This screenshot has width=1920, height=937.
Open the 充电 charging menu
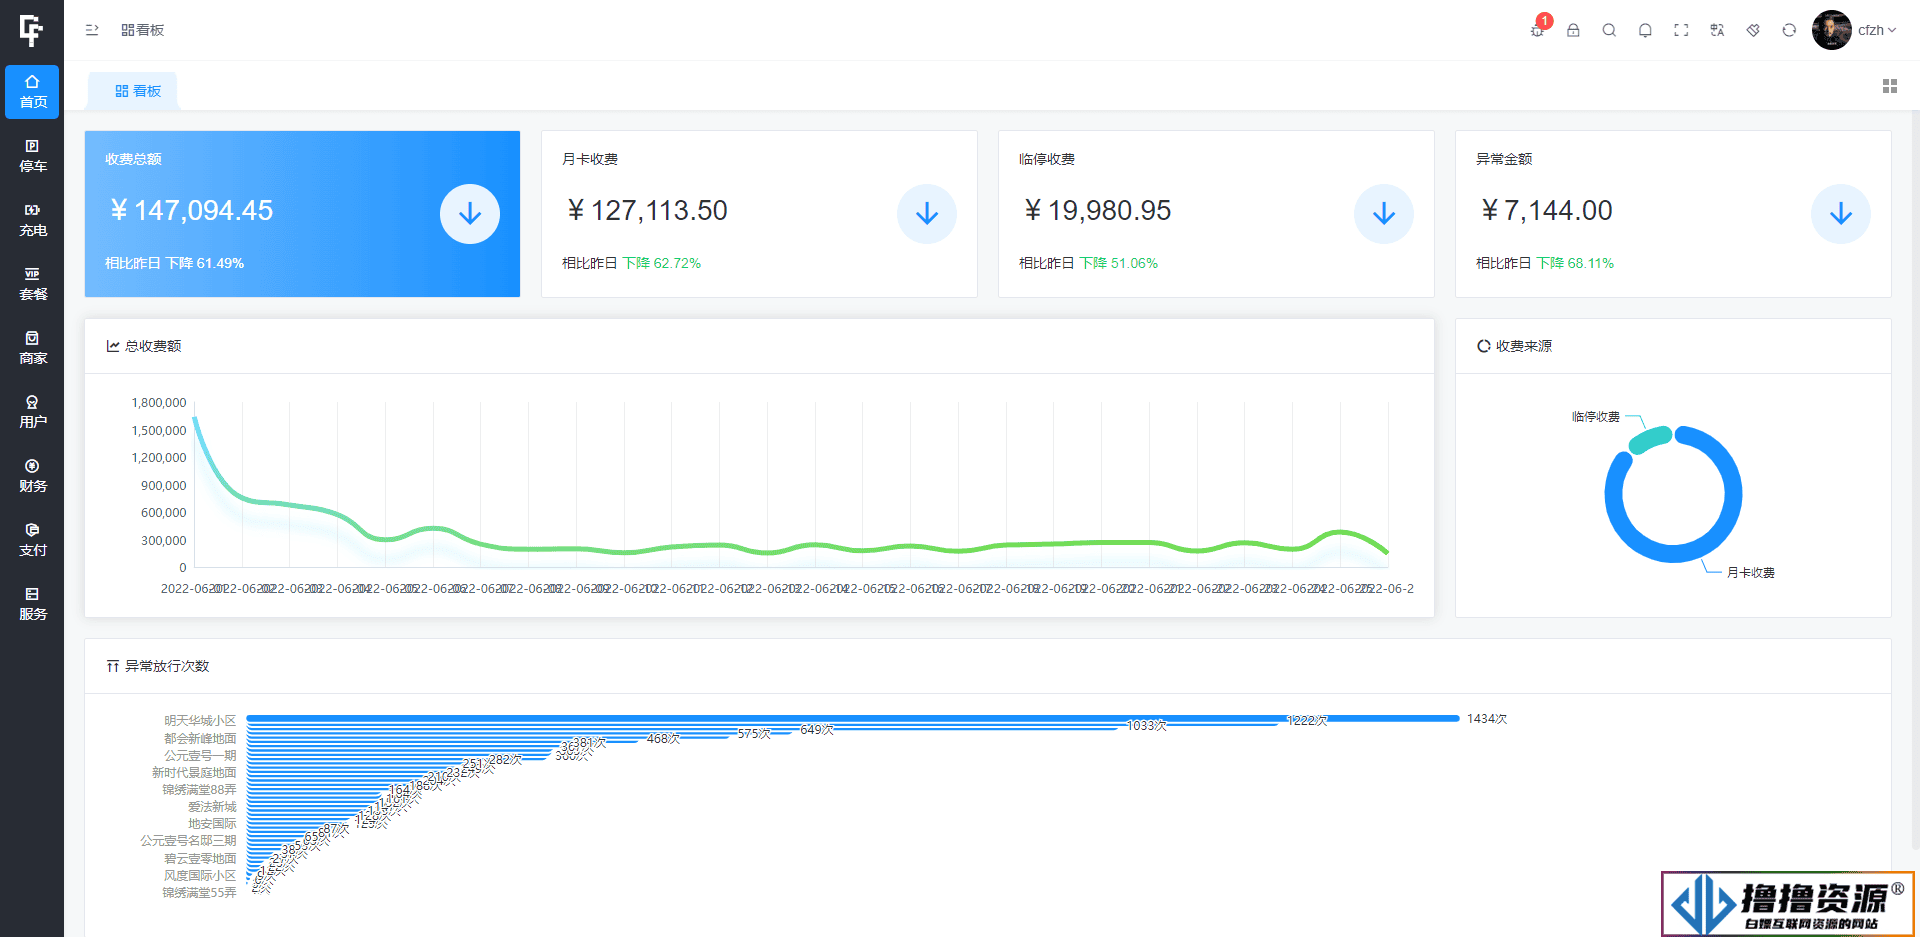point(32,220)
